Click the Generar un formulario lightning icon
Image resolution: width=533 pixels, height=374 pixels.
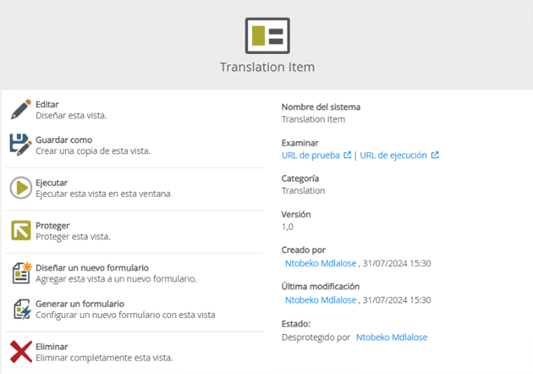pos(22,309)
